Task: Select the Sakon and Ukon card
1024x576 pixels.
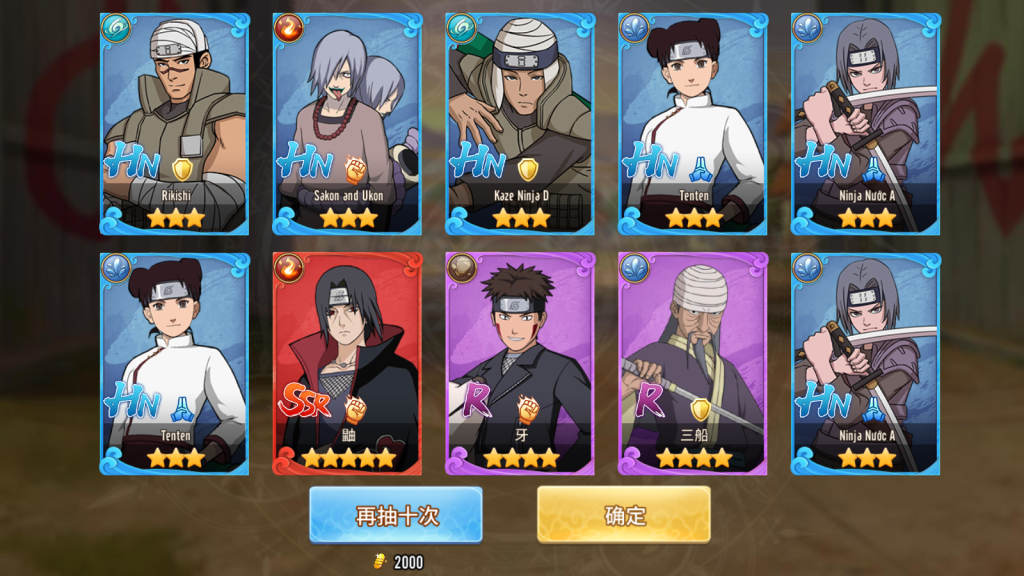Action: (x=347, y=124)
